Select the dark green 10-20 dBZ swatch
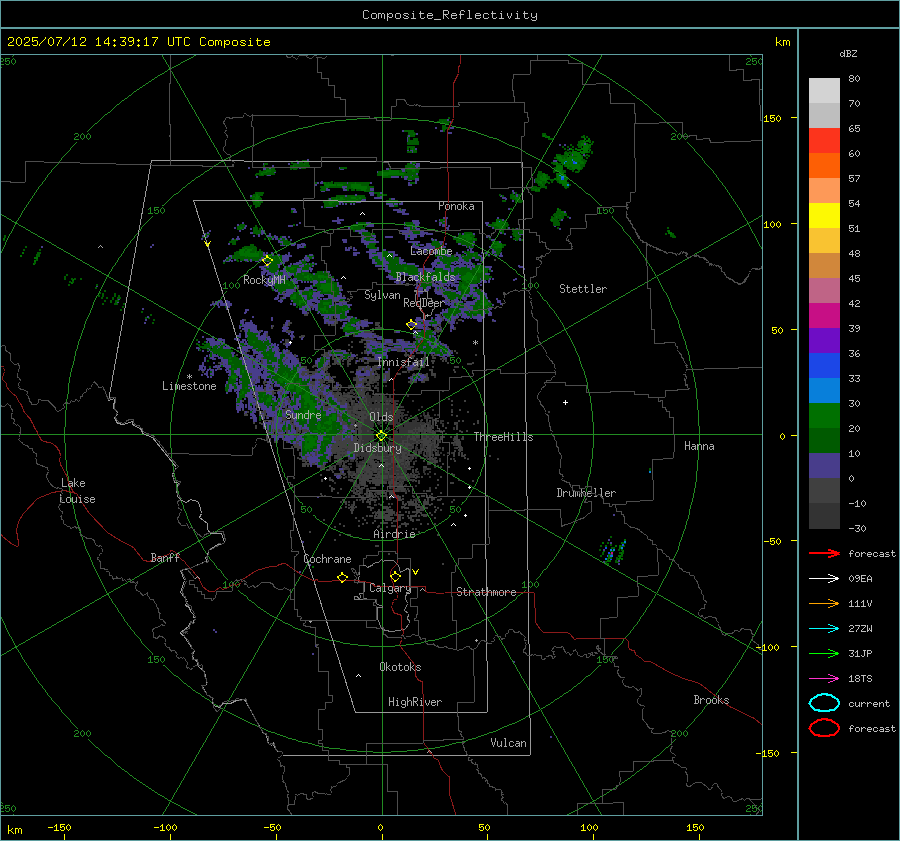Image resolution: width=900 pixels, height=841 pixels. [x=824, y=441]
